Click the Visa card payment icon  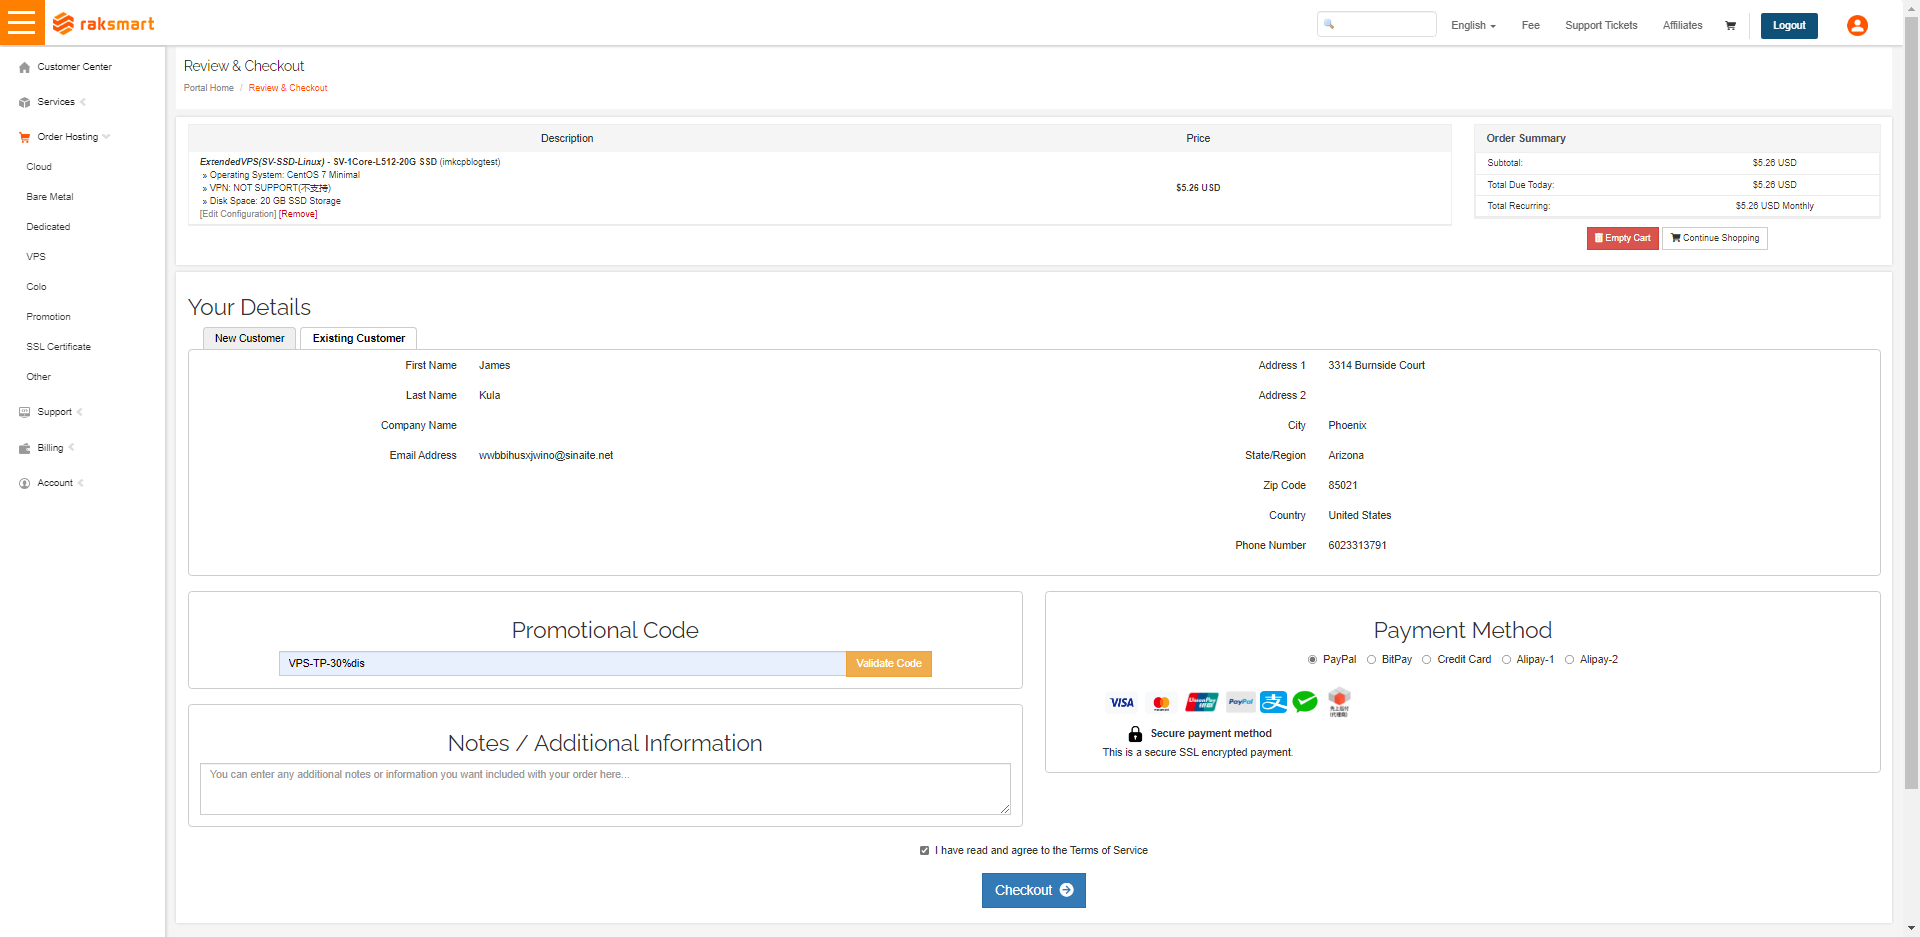point(1122,703)
